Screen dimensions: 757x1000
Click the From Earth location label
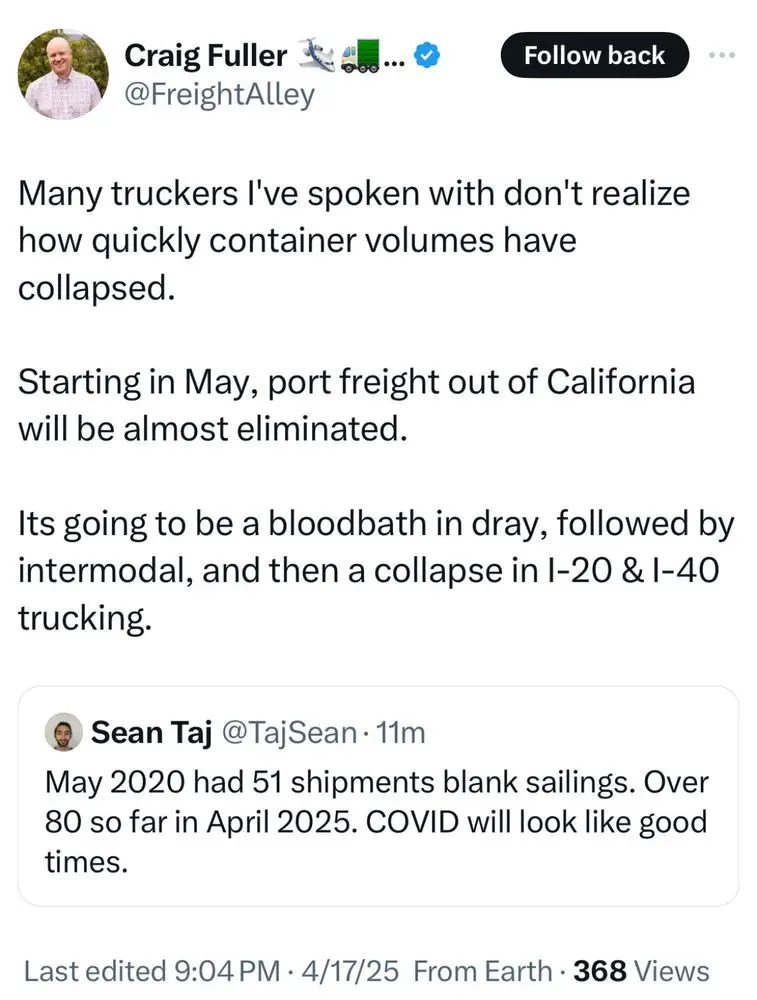tap(482, 970)
